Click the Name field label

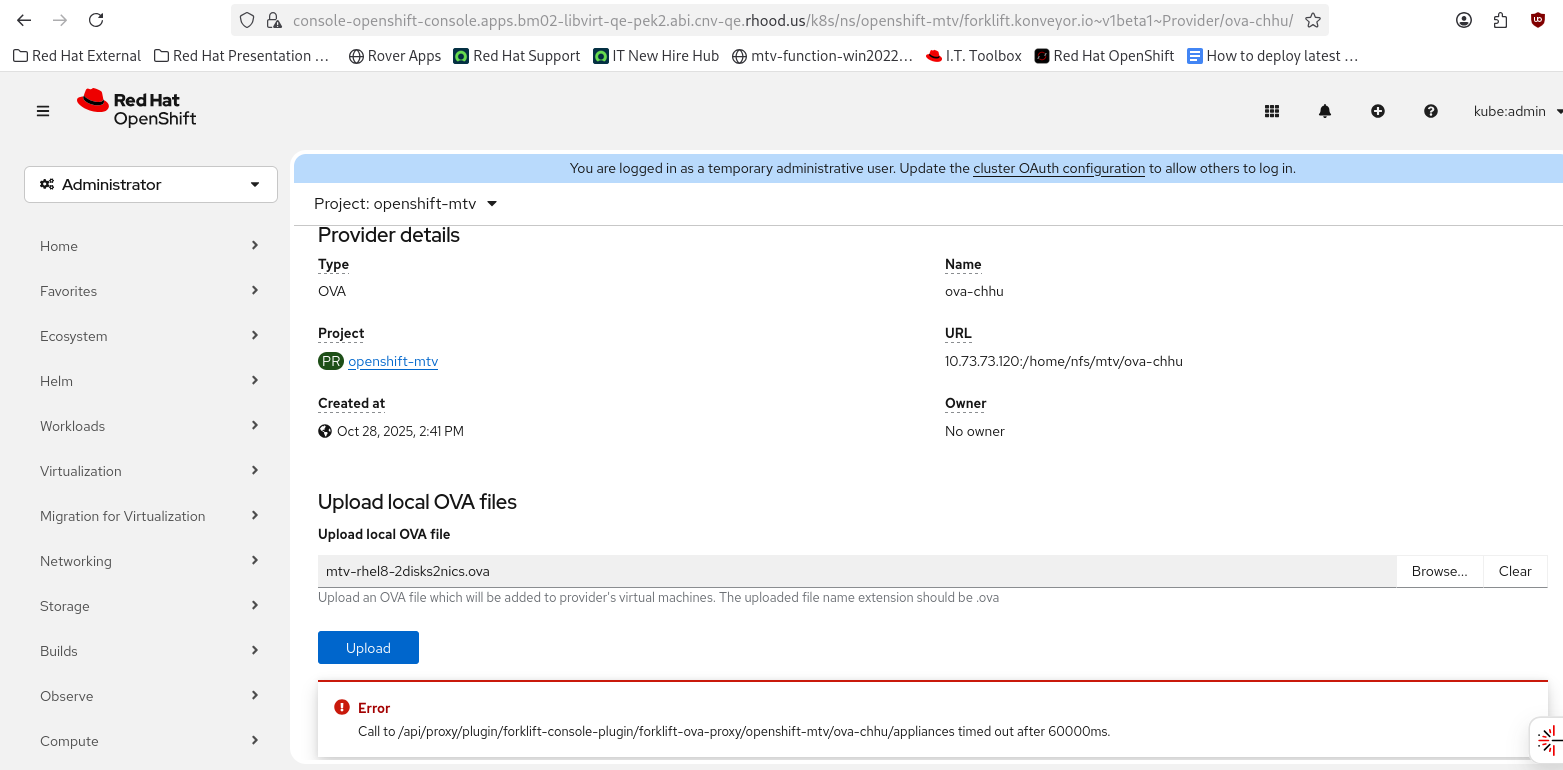[x=963, y=264]
